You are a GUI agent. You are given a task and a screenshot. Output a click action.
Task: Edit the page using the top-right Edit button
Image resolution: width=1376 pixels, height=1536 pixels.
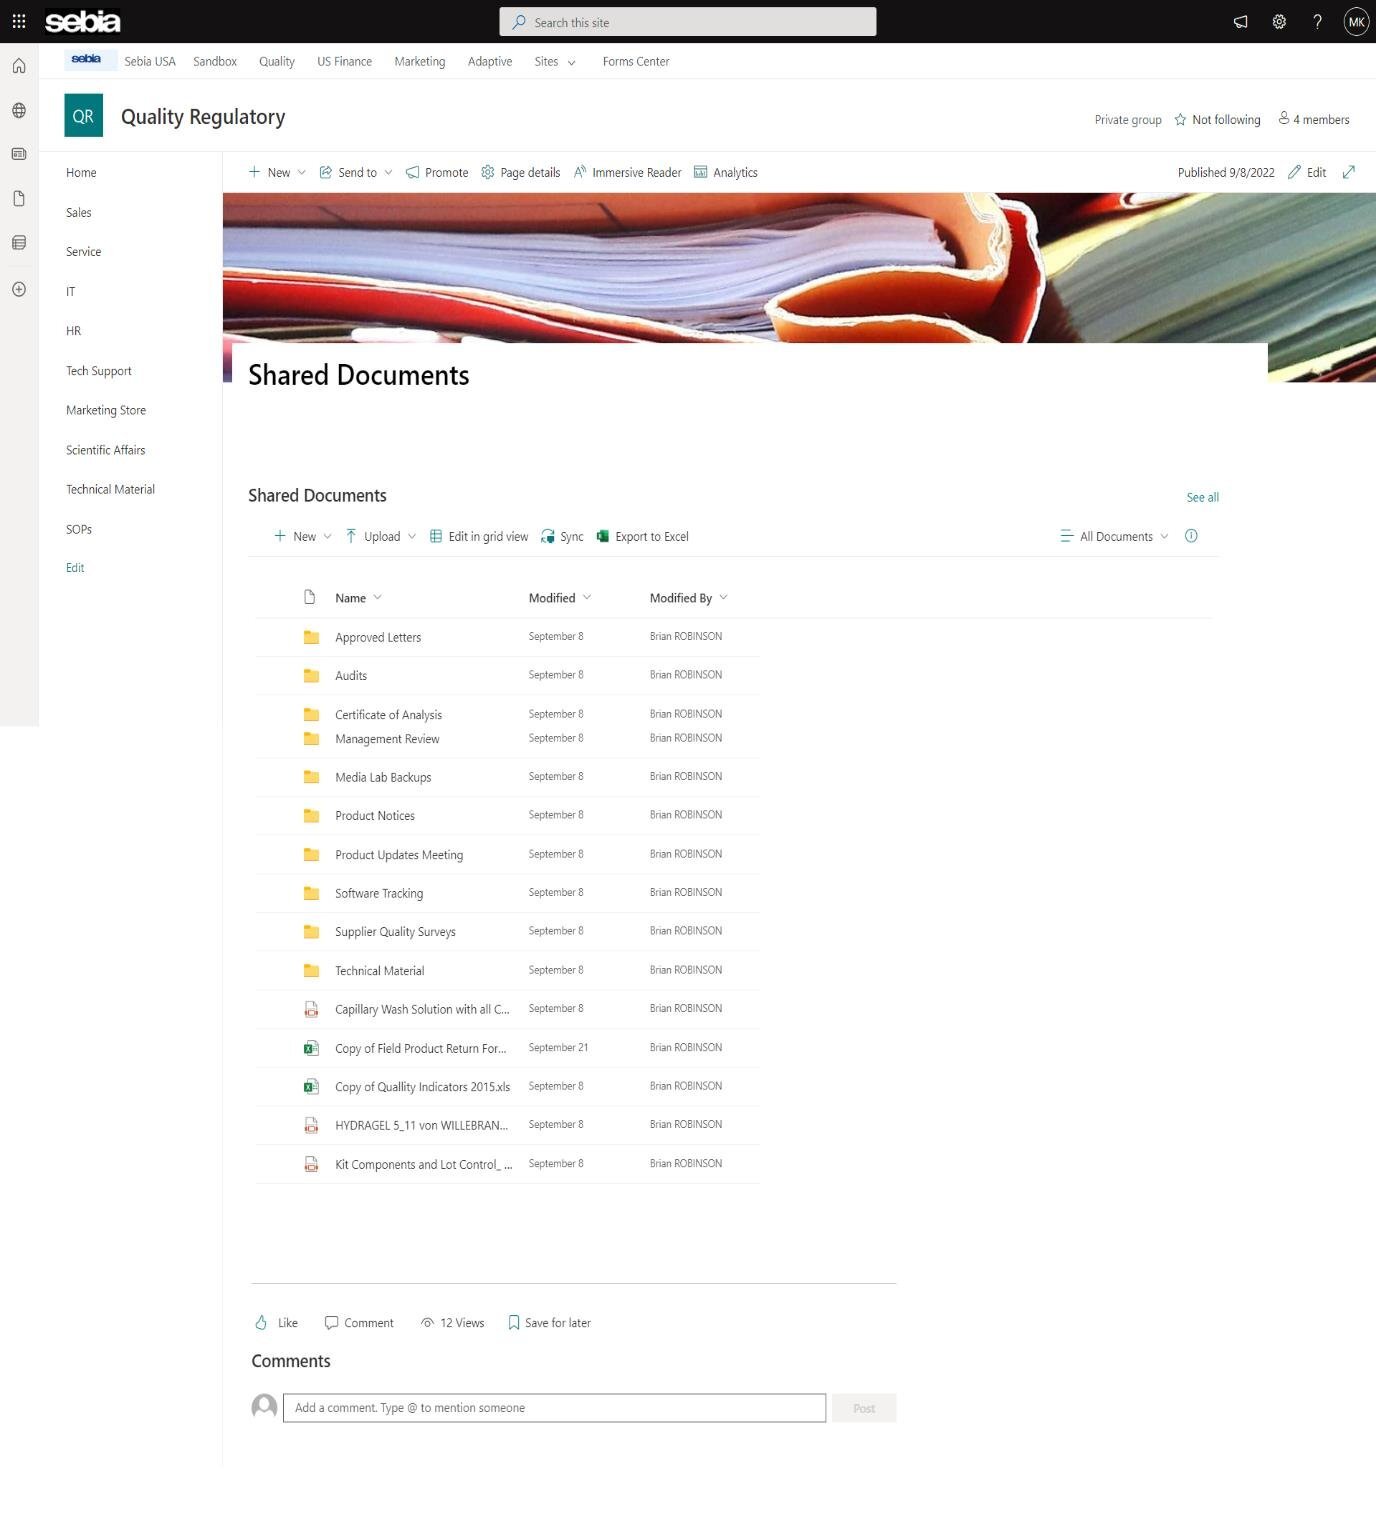pyautogui.click(x=1307, y=172)
